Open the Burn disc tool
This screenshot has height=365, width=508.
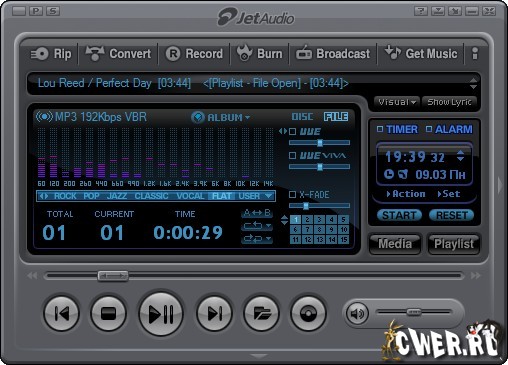pyautogui.click(x=260, y=53)
